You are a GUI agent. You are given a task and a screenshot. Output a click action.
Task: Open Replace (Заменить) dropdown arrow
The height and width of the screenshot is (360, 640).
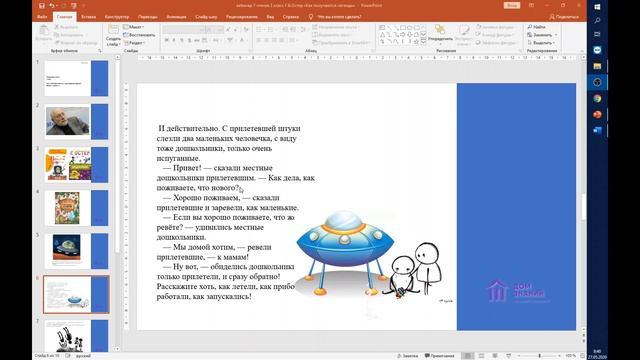click(556, 35)
